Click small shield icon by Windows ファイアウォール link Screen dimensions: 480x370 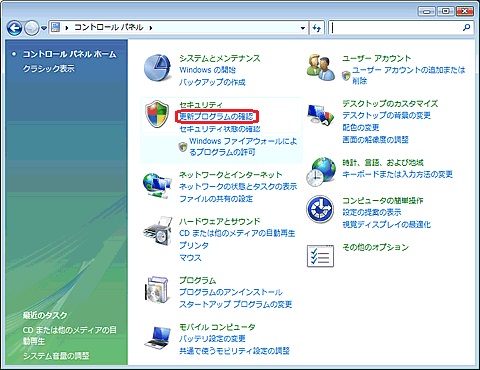[182, 146]
